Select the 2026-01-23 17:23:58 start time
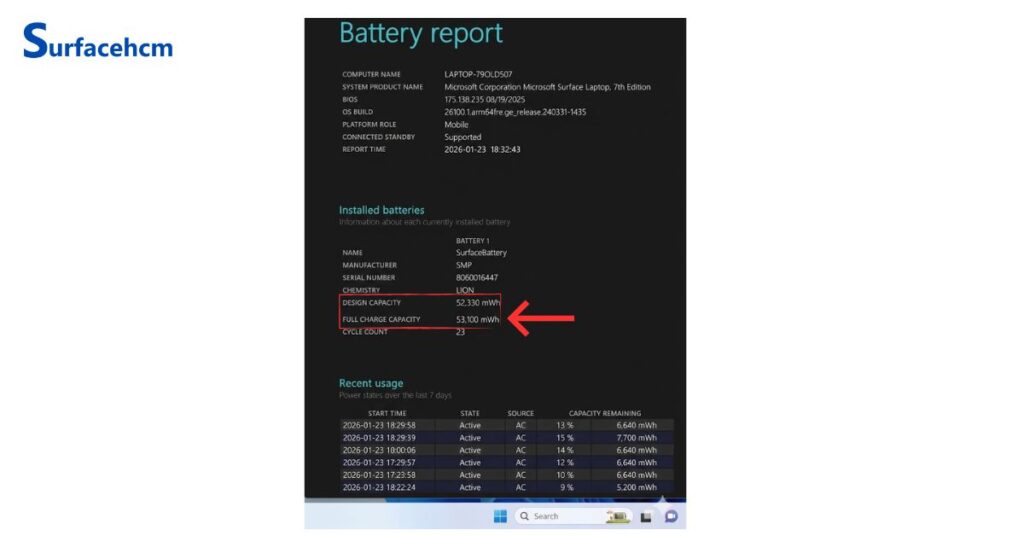 379,475
